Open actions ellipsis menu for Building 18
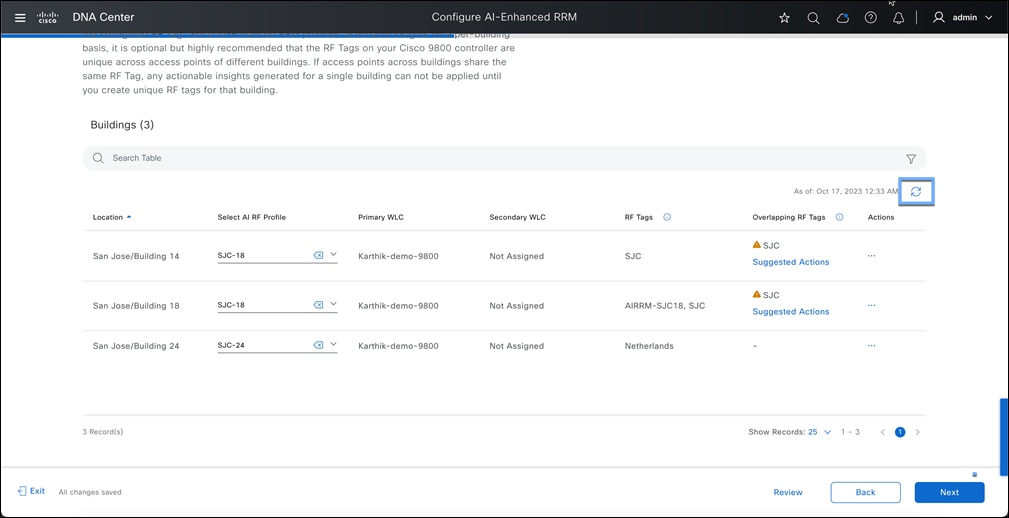1009x518 pixels. [x=871, y=305]
